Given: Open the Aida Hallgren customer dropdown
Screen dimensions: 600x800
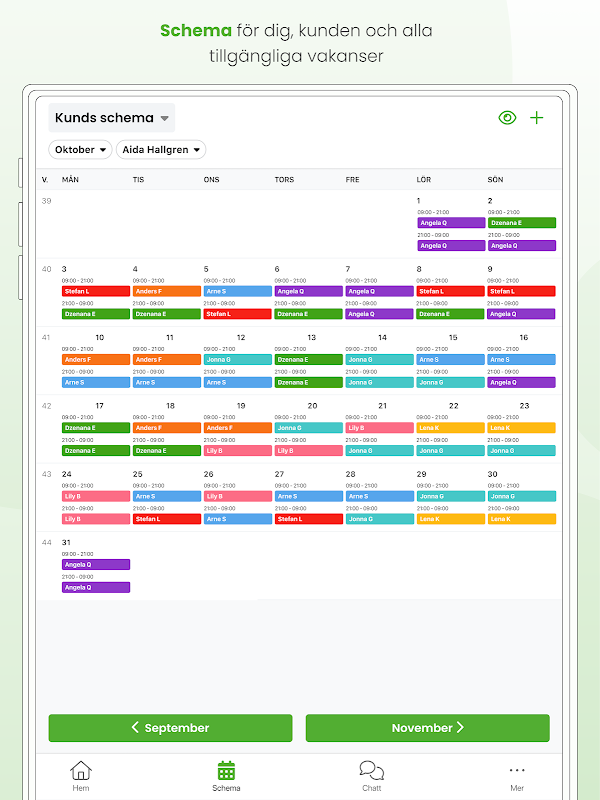Looking at the screenshot, I should (161, 149).
